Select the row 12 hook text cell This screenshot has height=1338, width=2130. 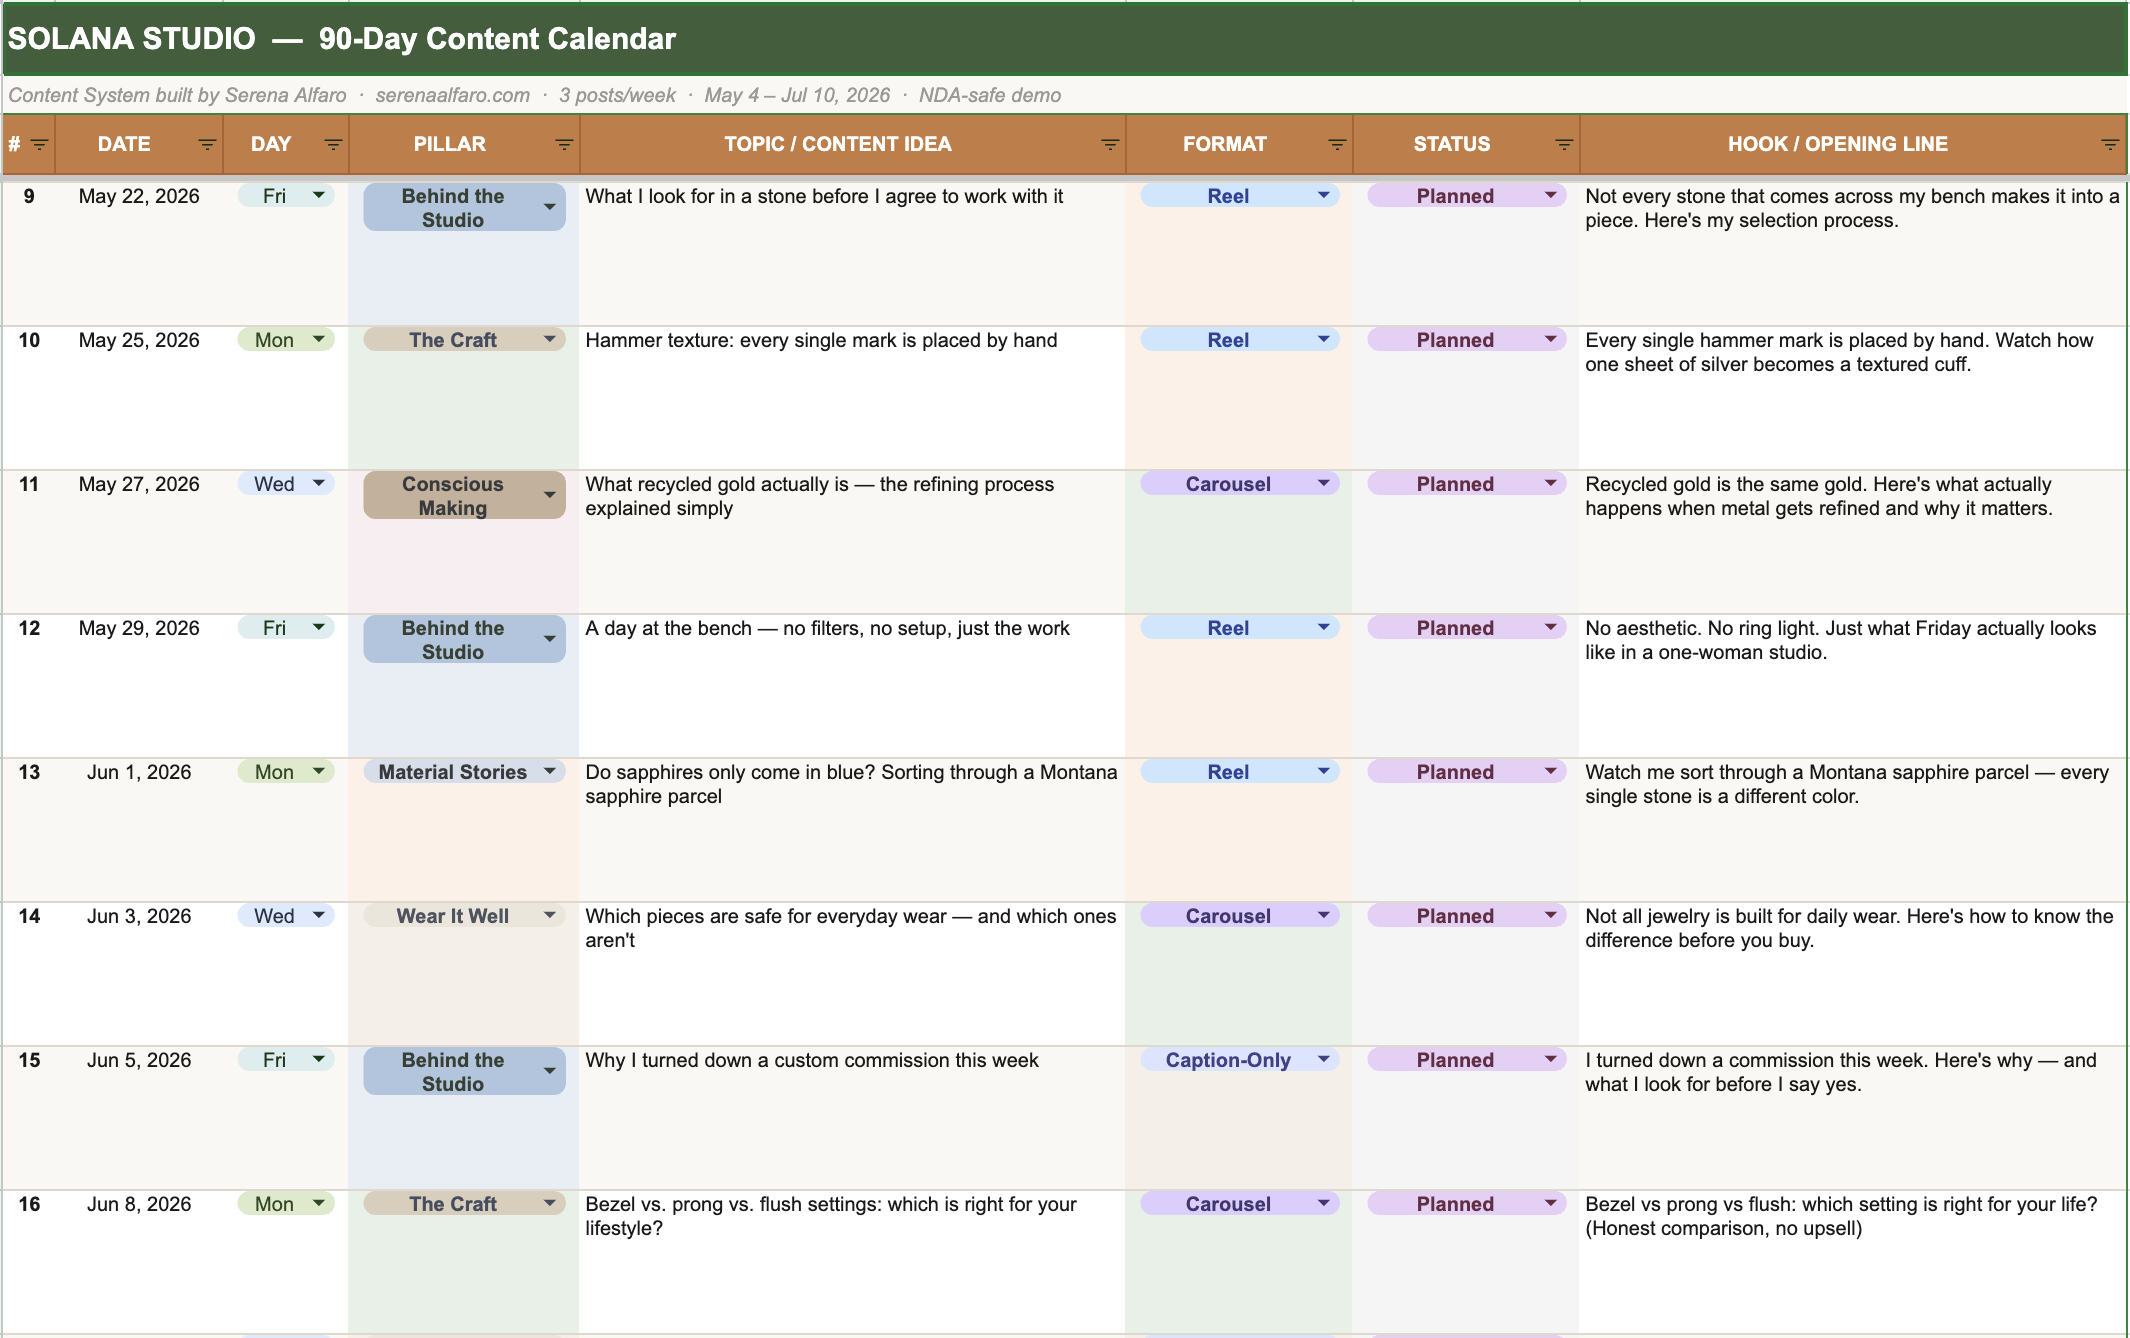tap(1840, 640)
